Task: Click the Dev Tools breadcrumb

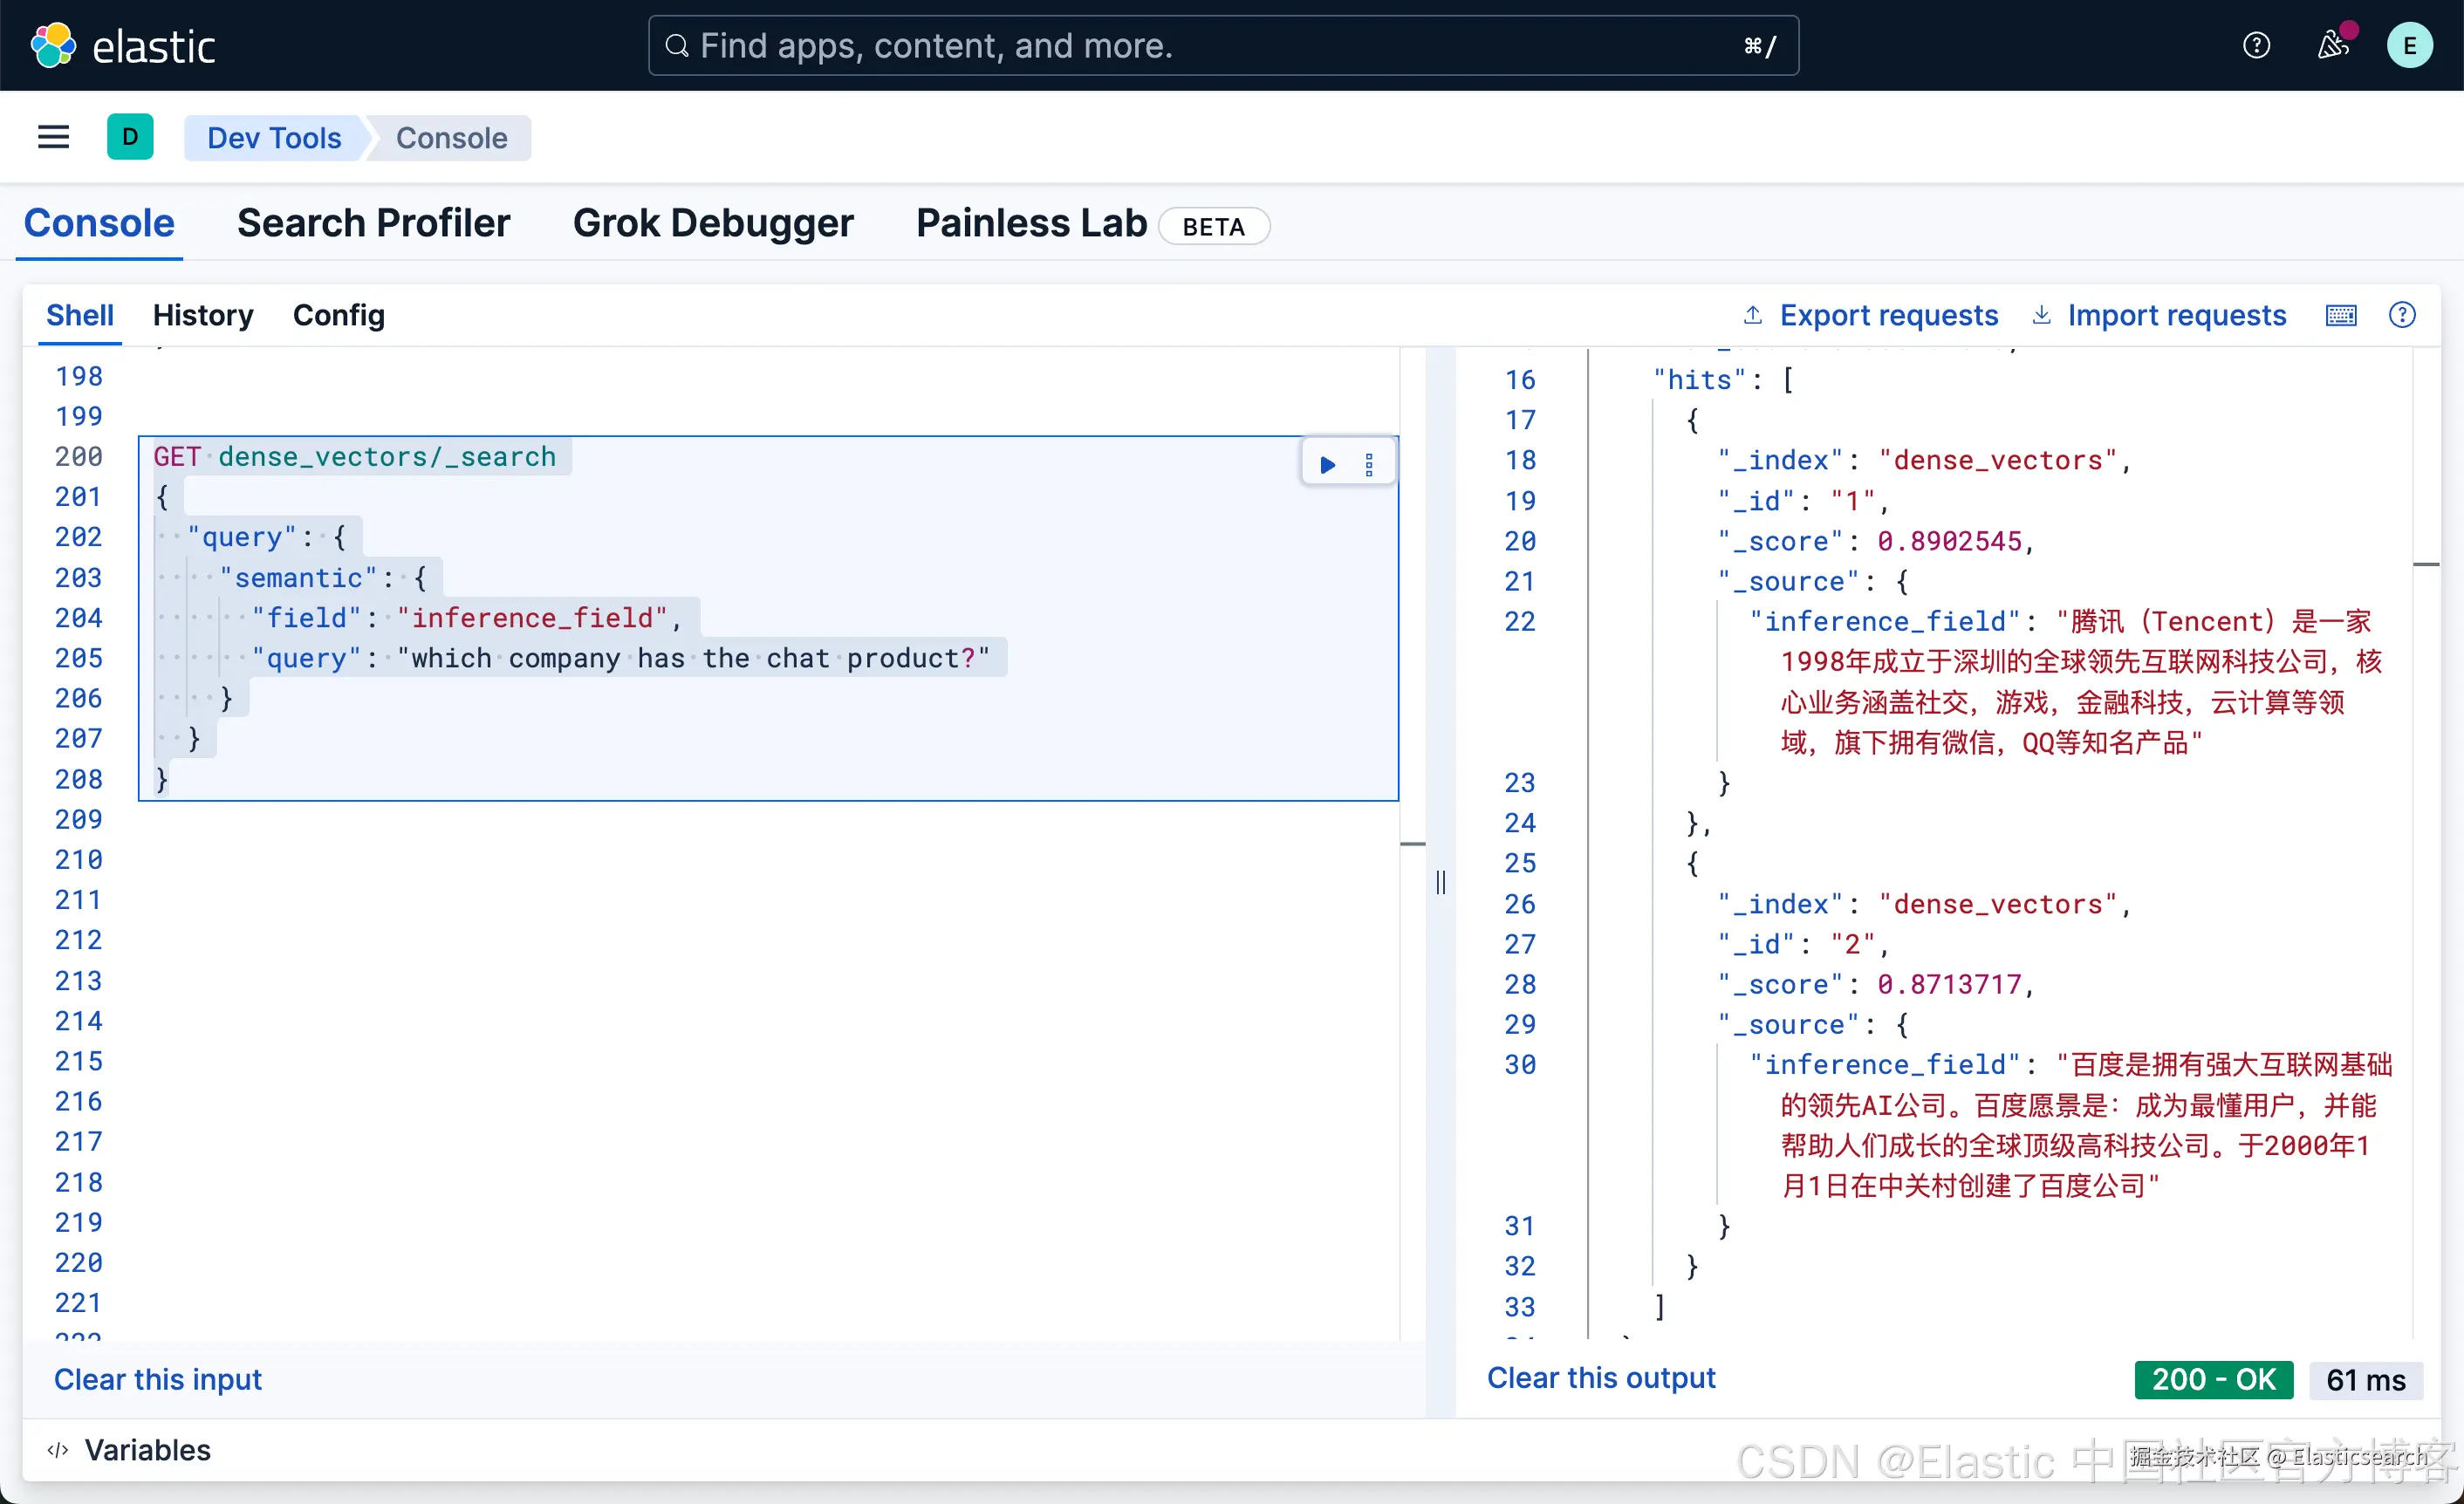Action: tap(274, 137)
